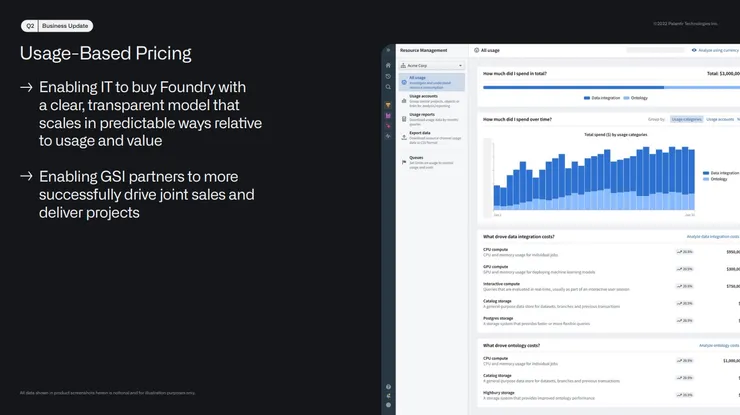Click the trend percentage badge on GPU compute row
740x415 pixels.
click(684, 269)
